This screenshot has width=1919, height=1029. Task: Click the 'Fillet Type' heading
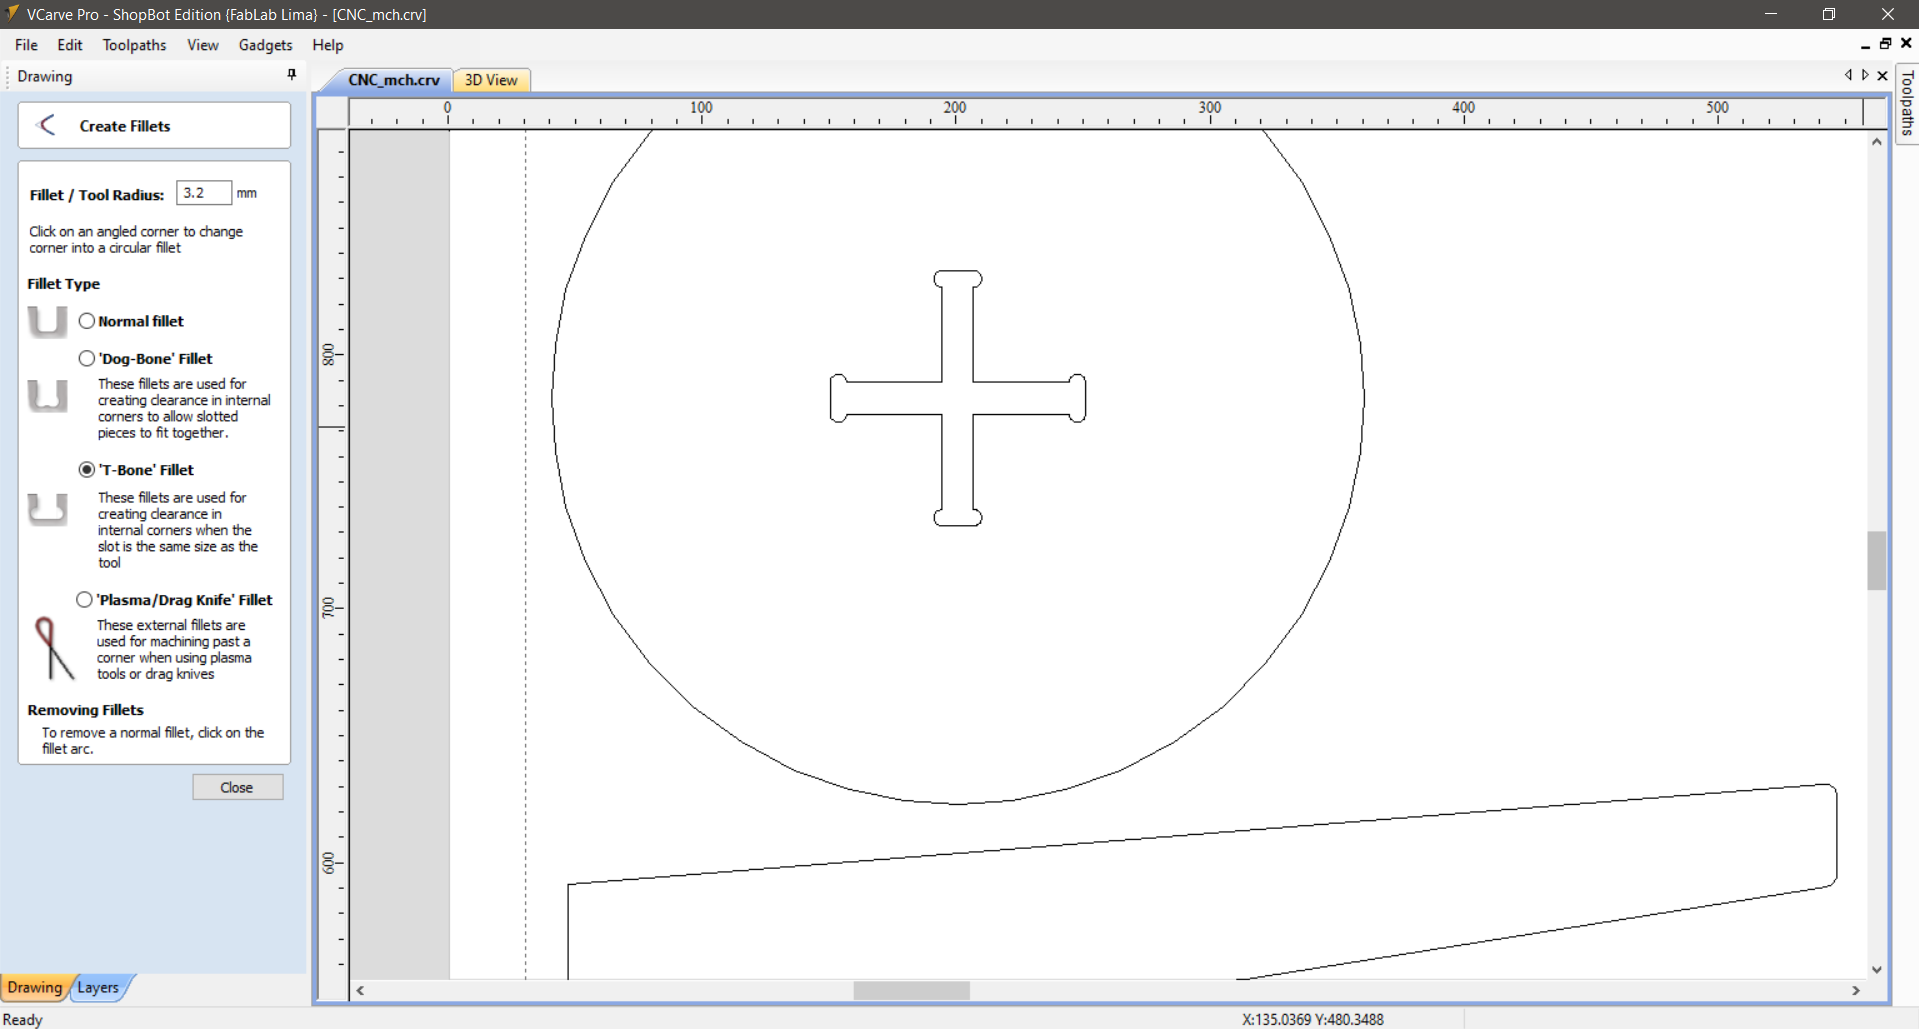tap(63, 284)
